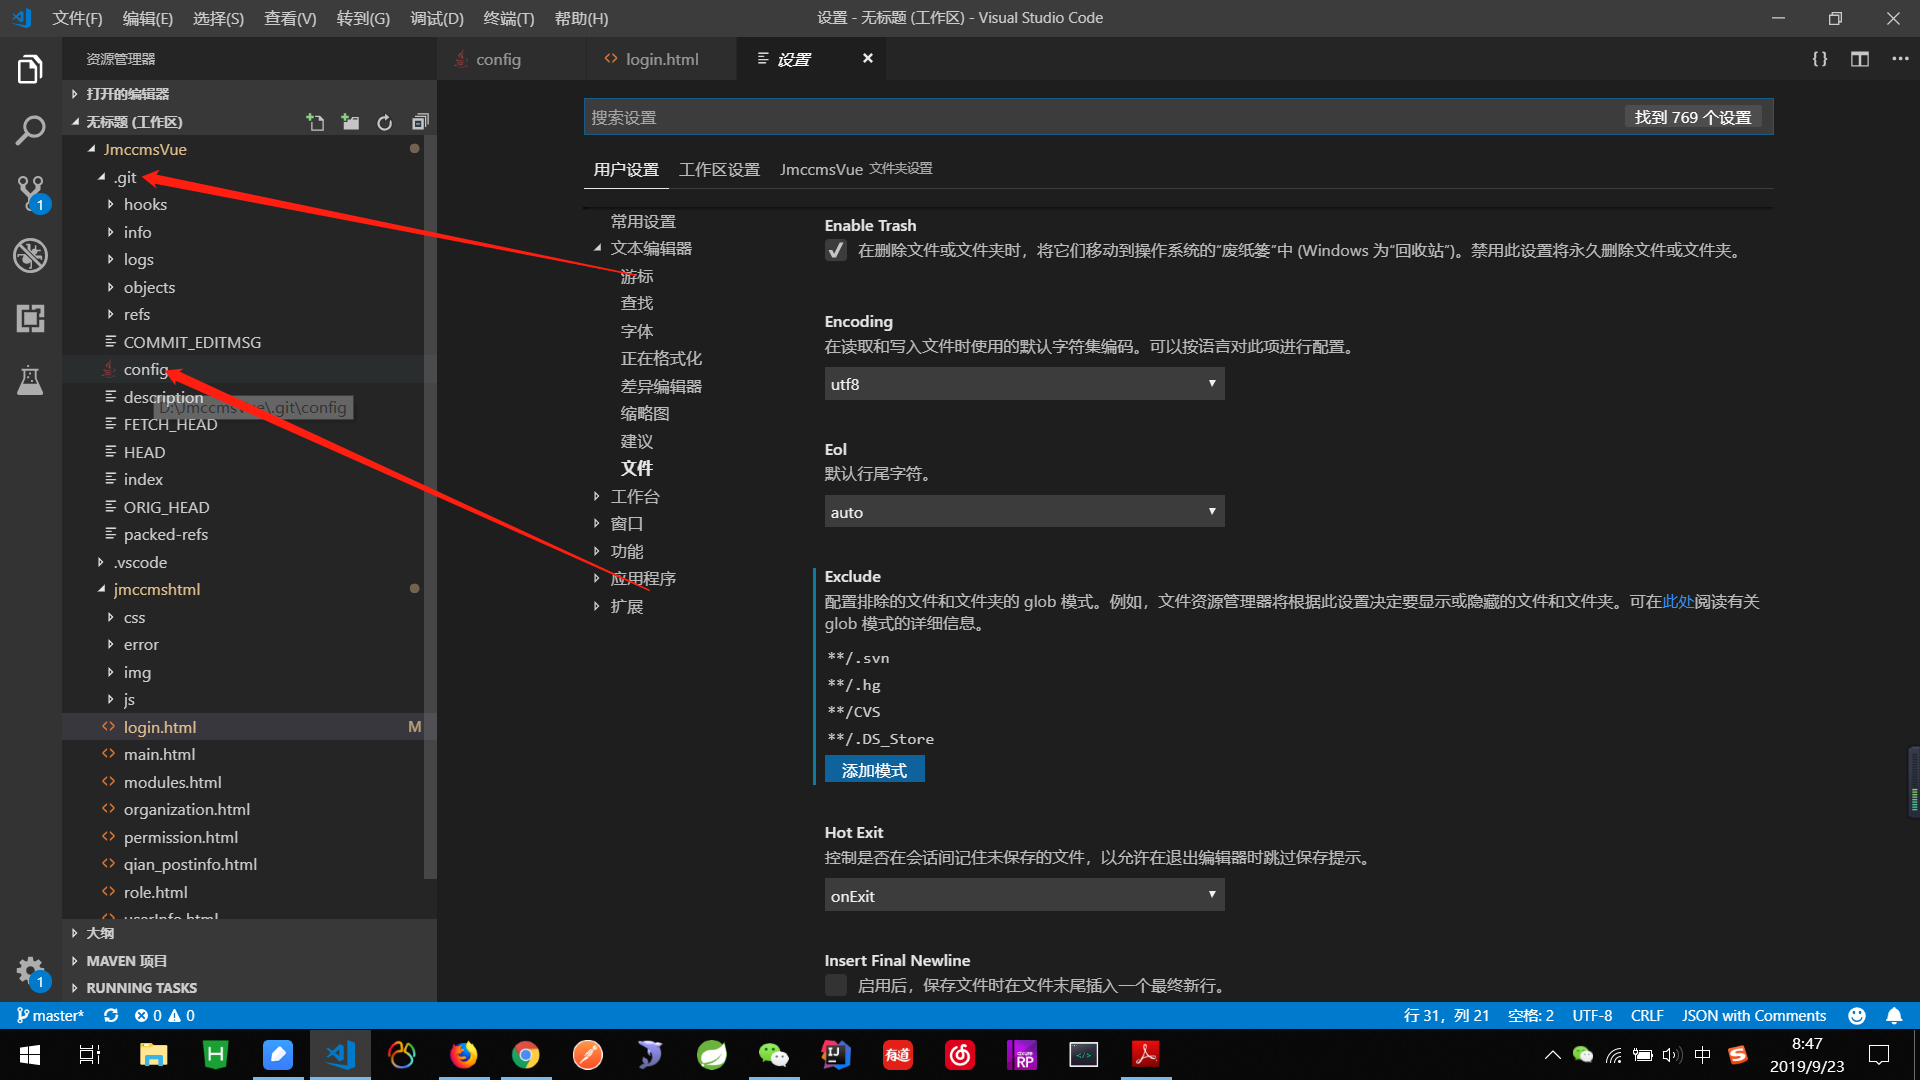Open the 查看(V) menu
The image size is (1920, 1080).
coord(290,17)
